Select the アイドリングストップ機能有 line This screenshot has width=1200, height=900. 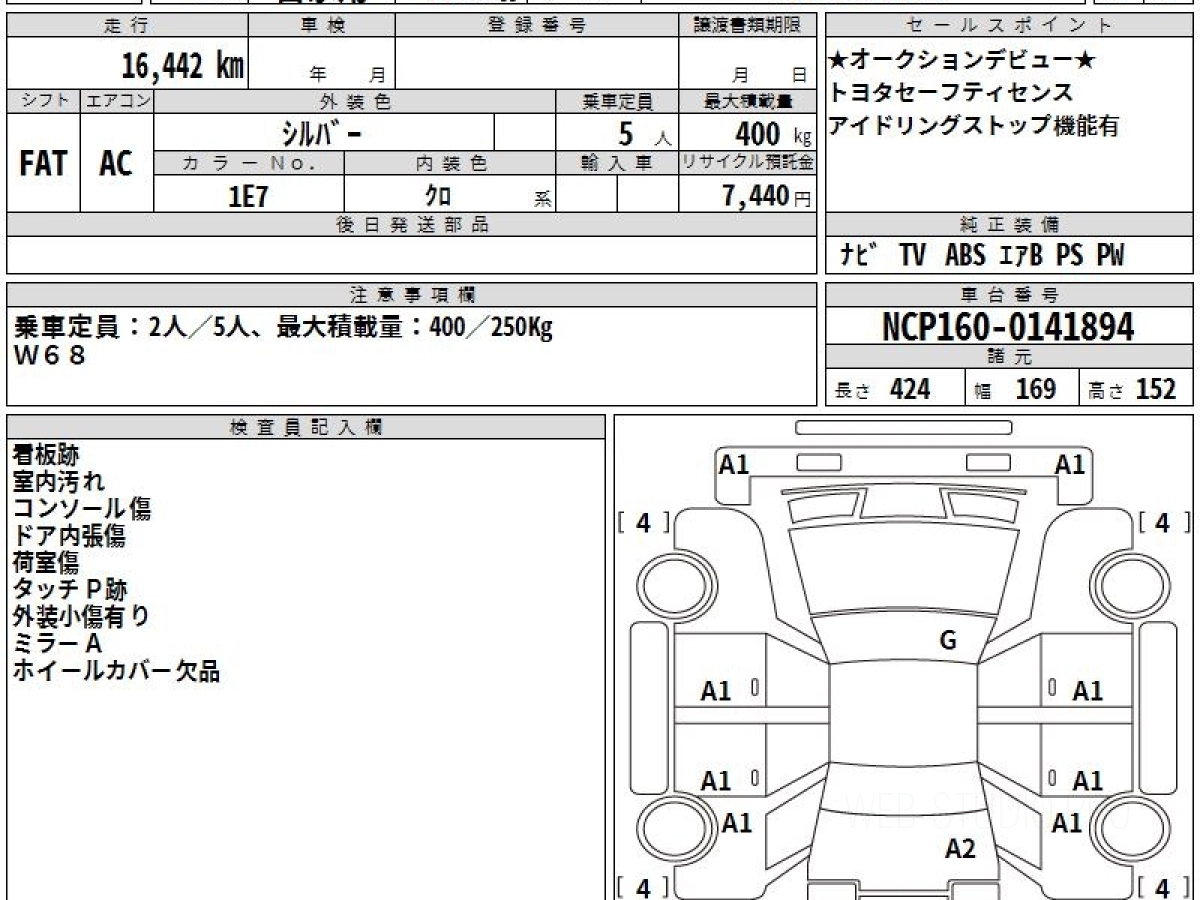(x=974, y=126)
